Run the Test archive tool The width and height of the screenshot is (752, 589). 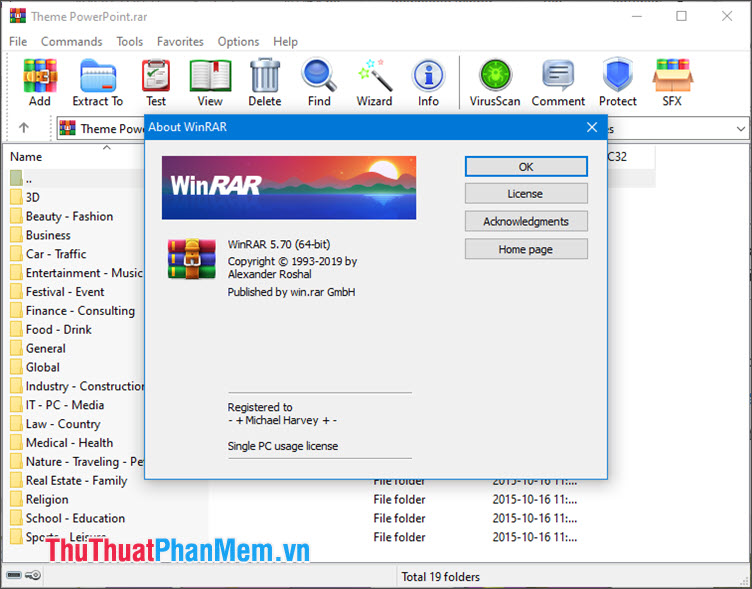click(x=156, y=82)
